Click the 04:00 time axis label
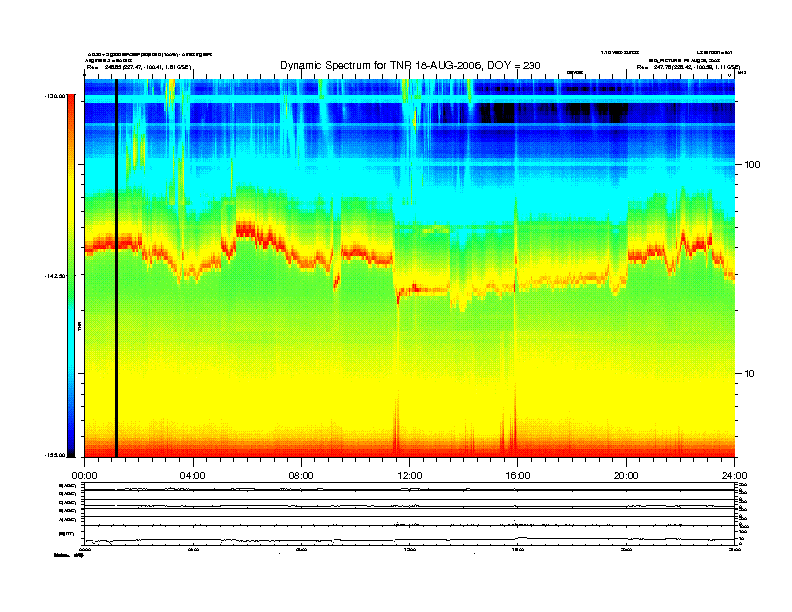 pos(192,476)
